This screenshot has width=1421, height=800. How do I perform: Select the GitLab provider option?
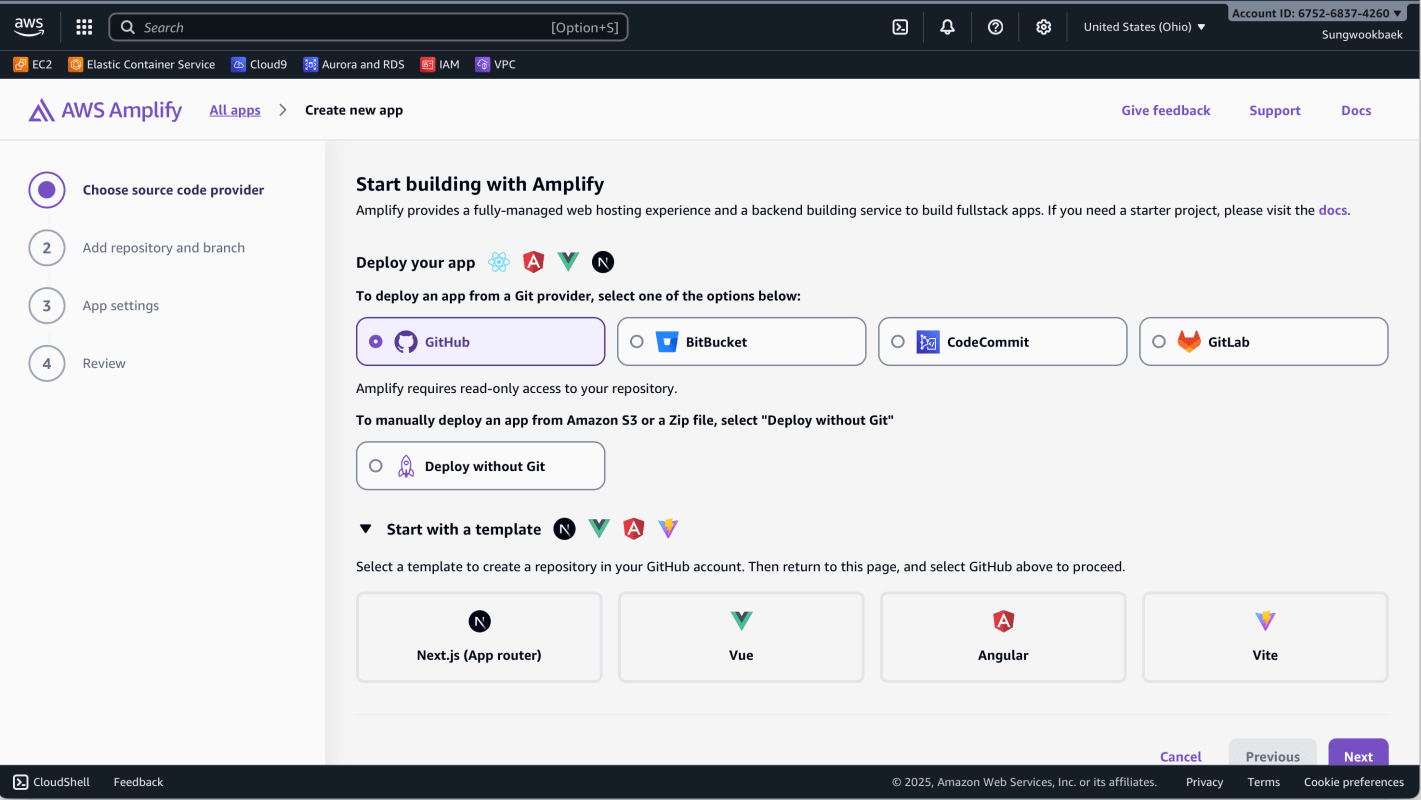coord(1263,342)
